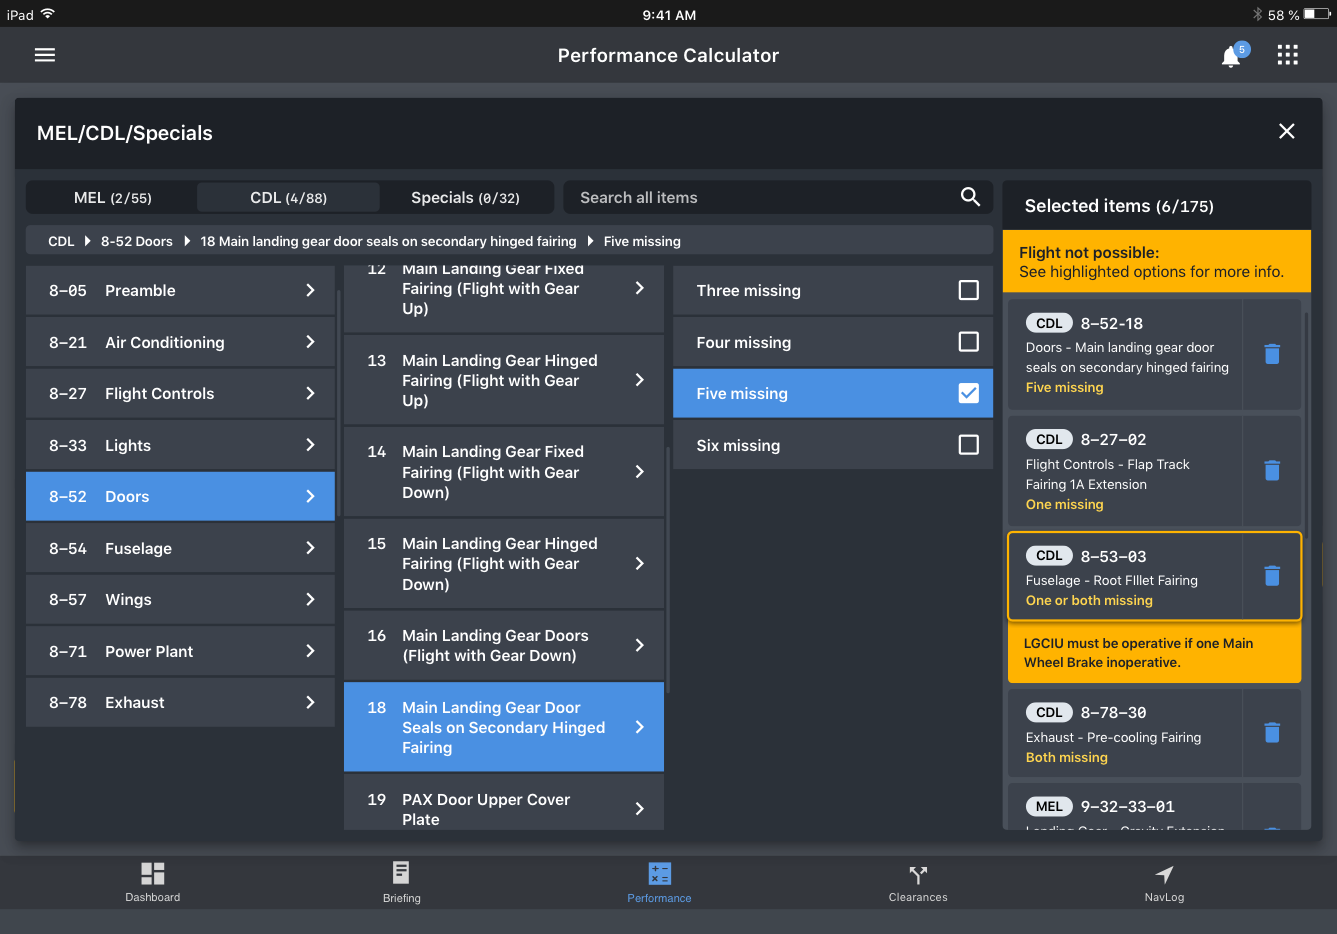Image resolution: width=1337 pixels, height=934 pixels.
Task: Click the Search all items field
Action: click(x=760, y=198)
